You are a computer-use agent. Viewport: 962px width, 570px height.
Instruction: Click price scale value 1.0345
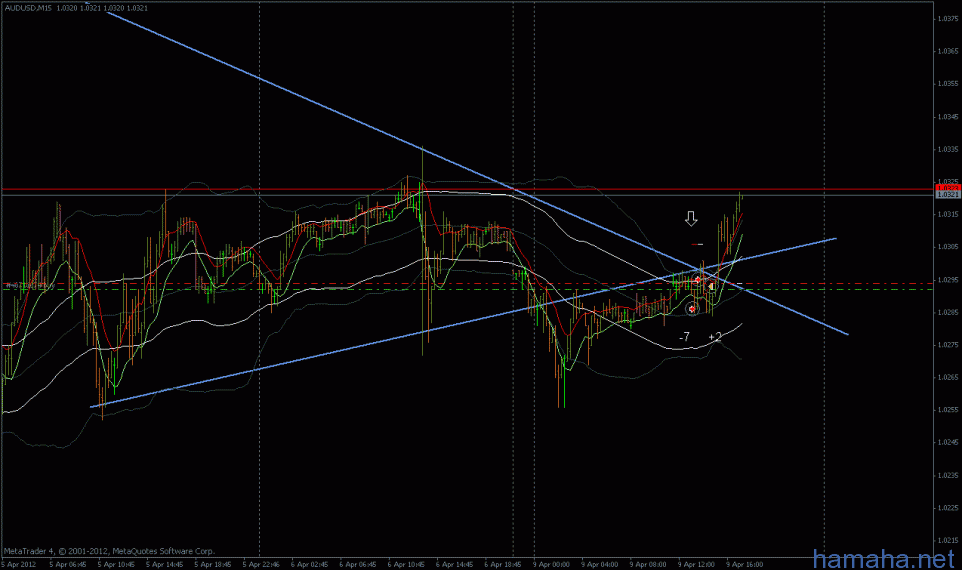[x=948, y=117]
